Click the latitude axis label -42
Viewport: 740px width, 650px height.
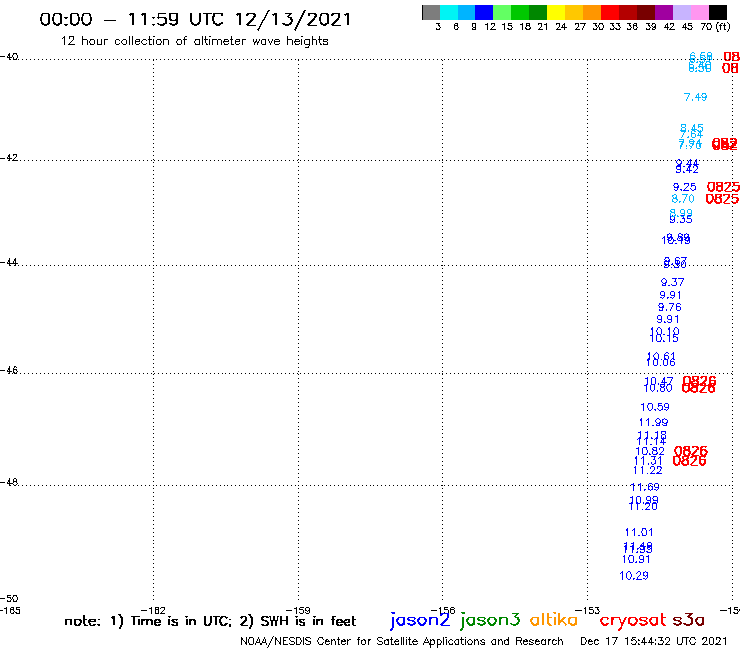pos(9,158)
